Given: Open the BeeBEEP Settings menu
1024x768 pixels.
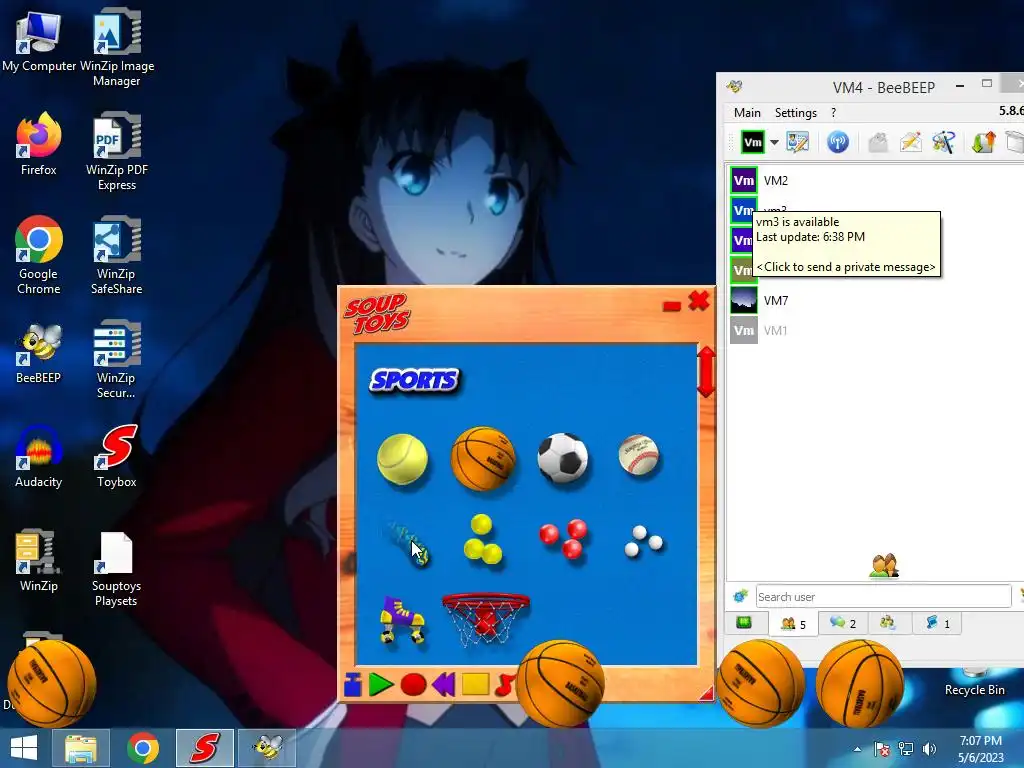Looking at the screenshot, I should pyautogui.click(x=795, y=112).
